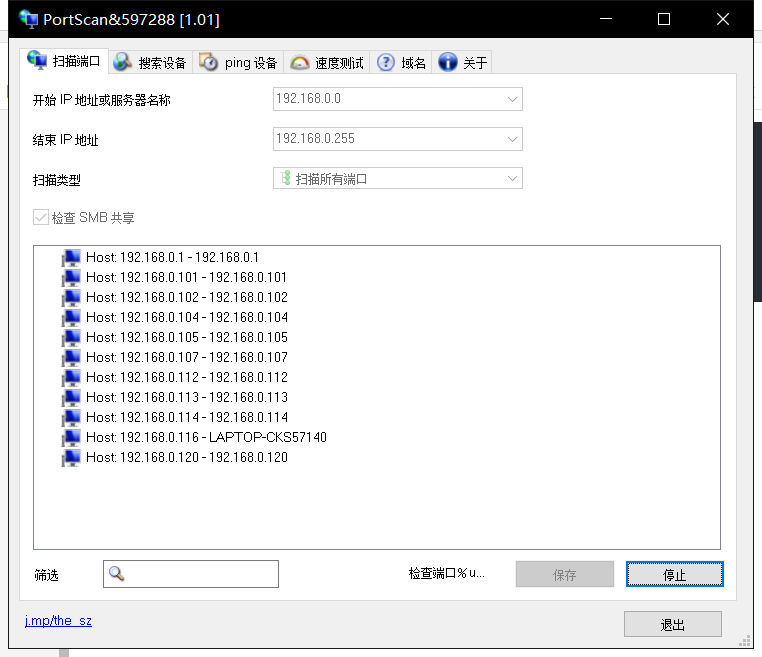Select the 扫描端口 tab
This screenshot has width=762, height=657.
(64, 61)
